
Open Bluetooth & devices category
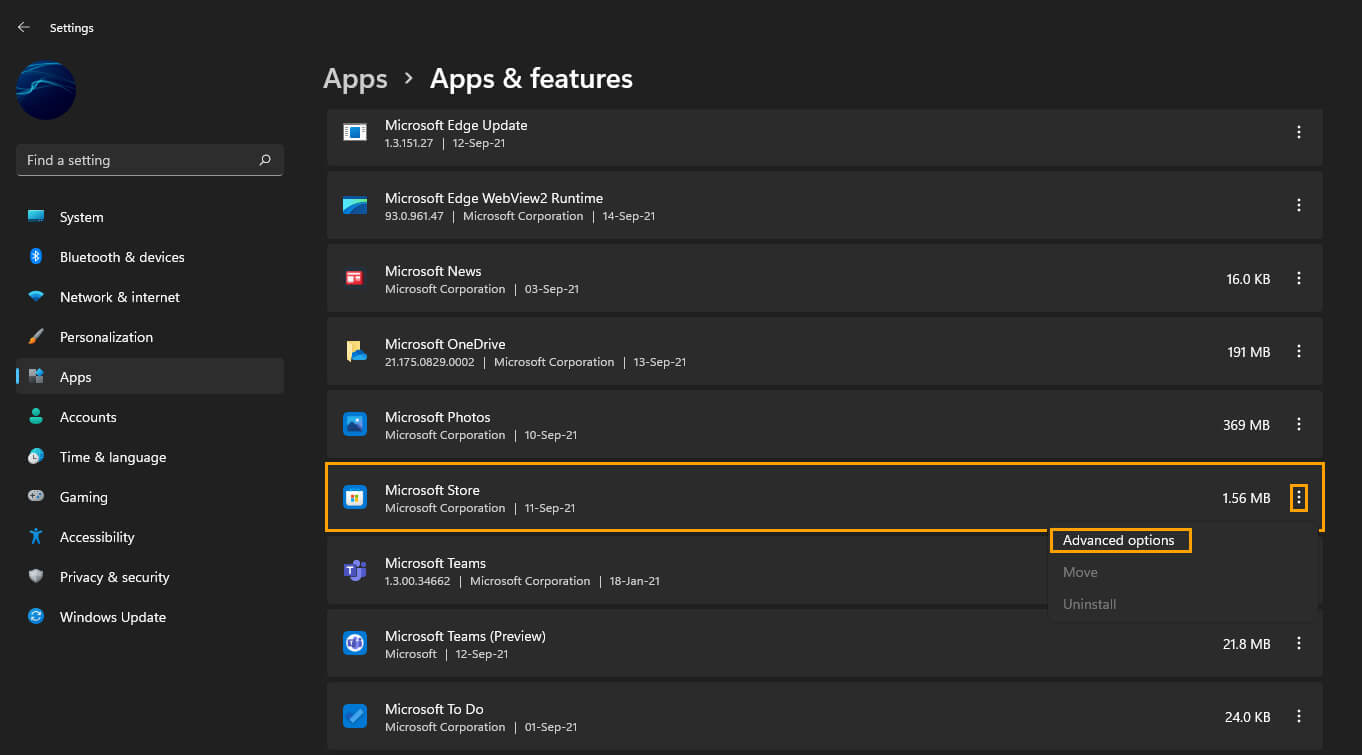(x=150, y=257)
